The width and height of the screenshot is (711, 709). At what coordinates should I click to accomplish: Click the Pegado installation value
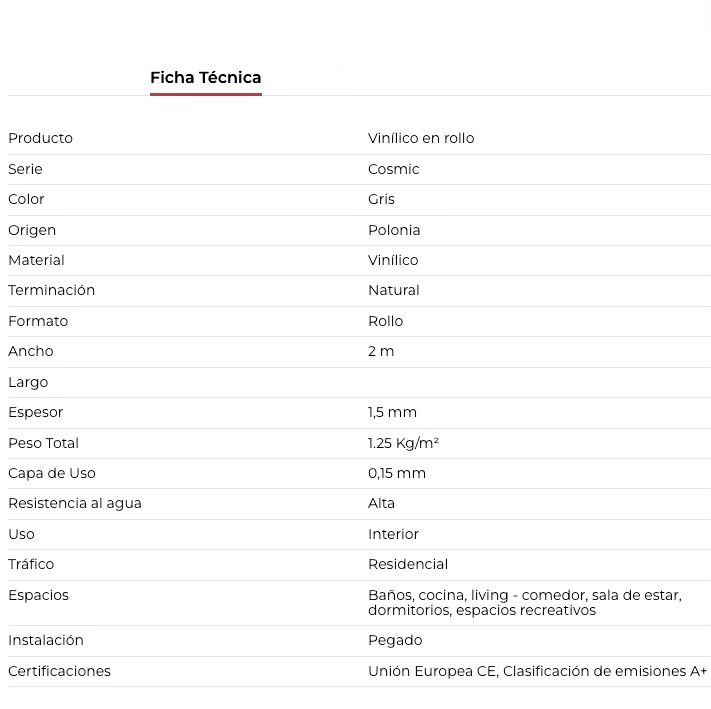pyautogui.click(x=395, y=641)
